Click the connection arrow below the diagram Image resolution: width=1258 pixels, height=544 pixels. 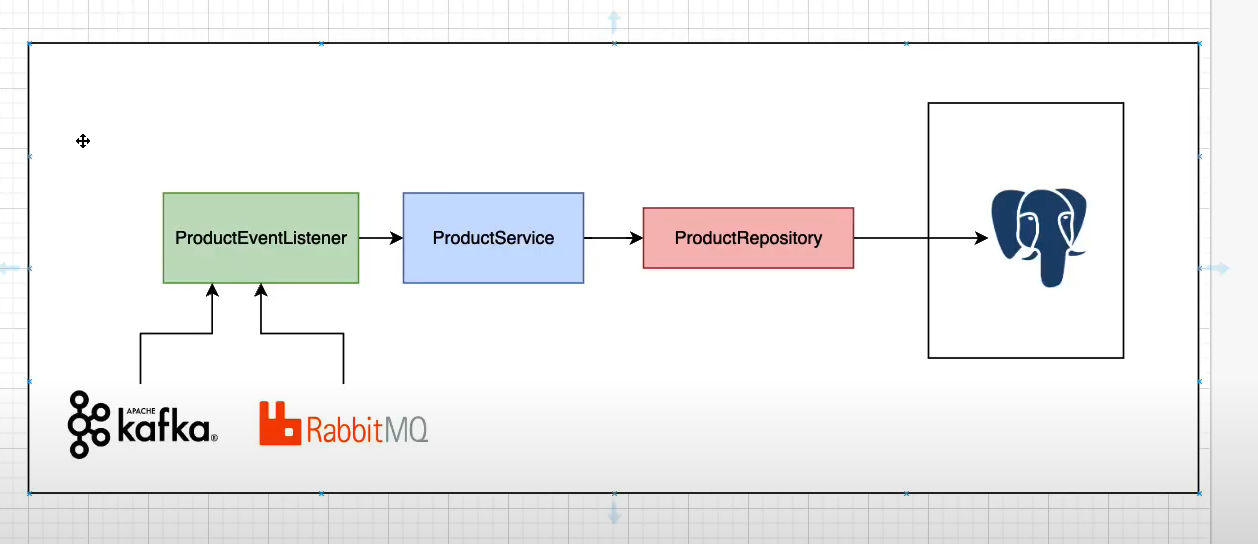(613, 513)
